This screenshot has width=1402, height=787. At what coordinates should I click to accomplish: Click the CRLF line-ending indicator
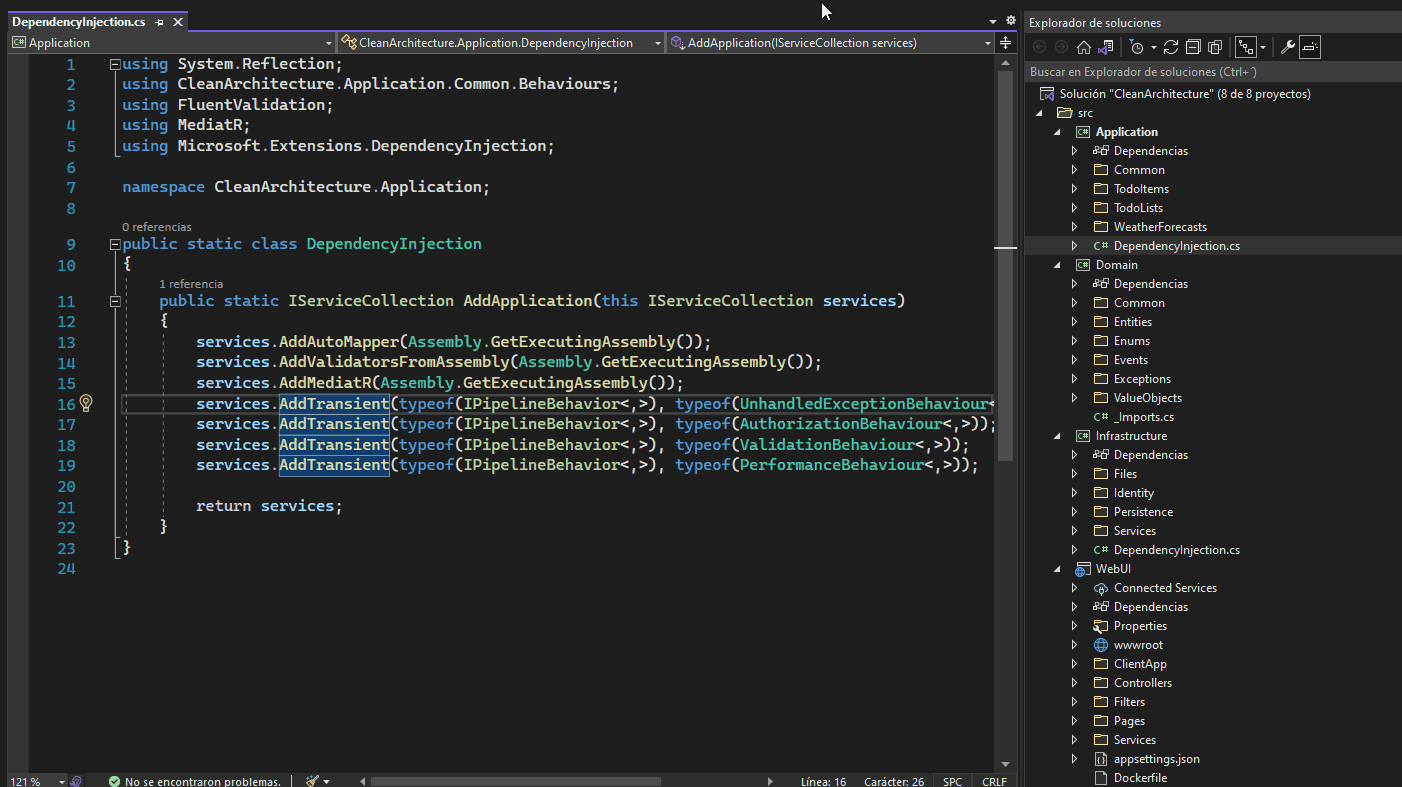click(994, 780)
